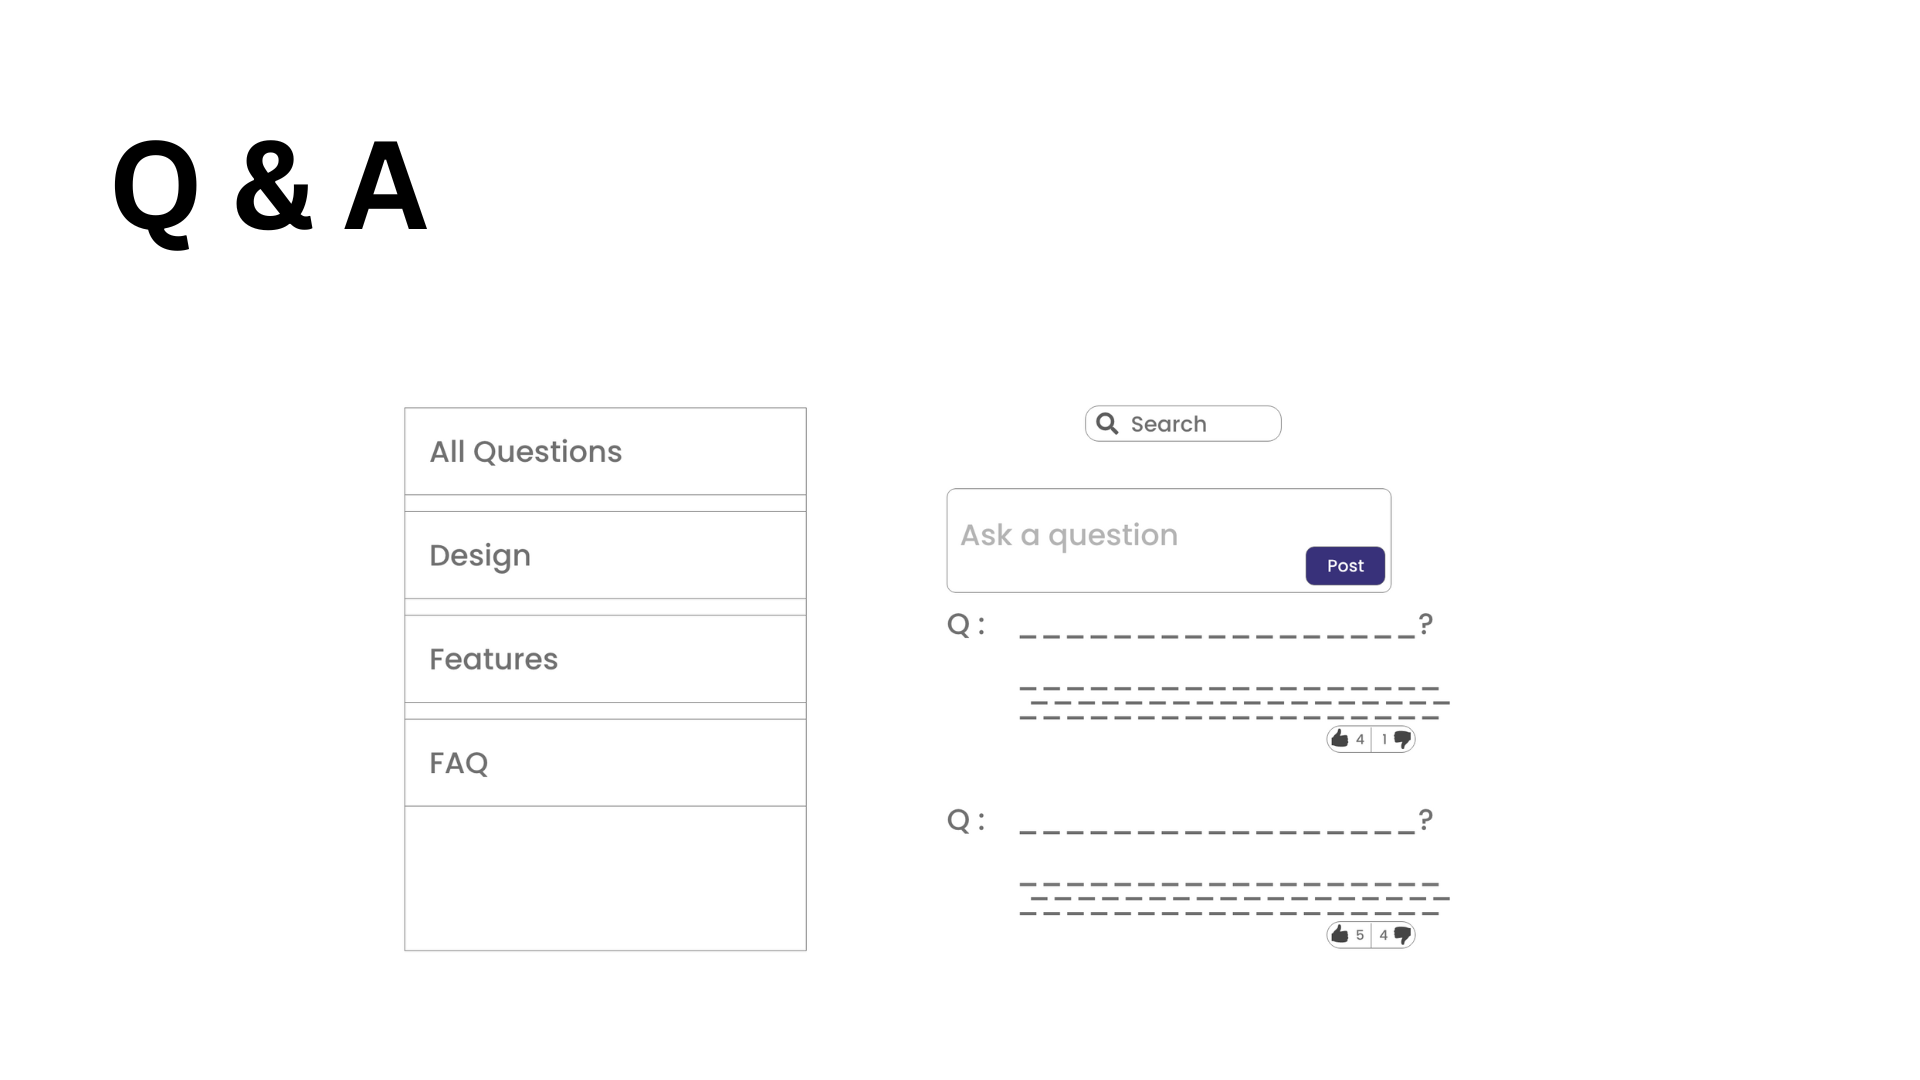Open the first question's title line
The width and height of the screenshot is (1920, 1080).
(1226, 626)
